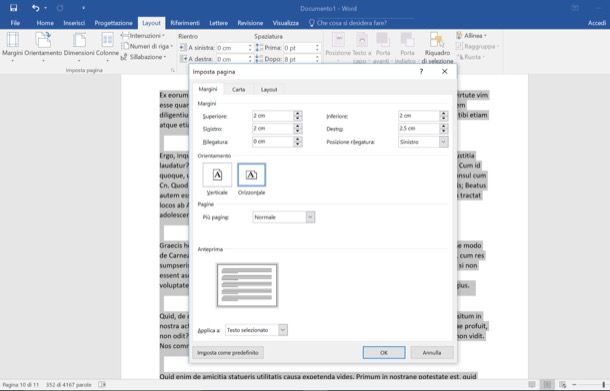Choose Verticale orientation
Screen dimensions: 610x391
217,179
